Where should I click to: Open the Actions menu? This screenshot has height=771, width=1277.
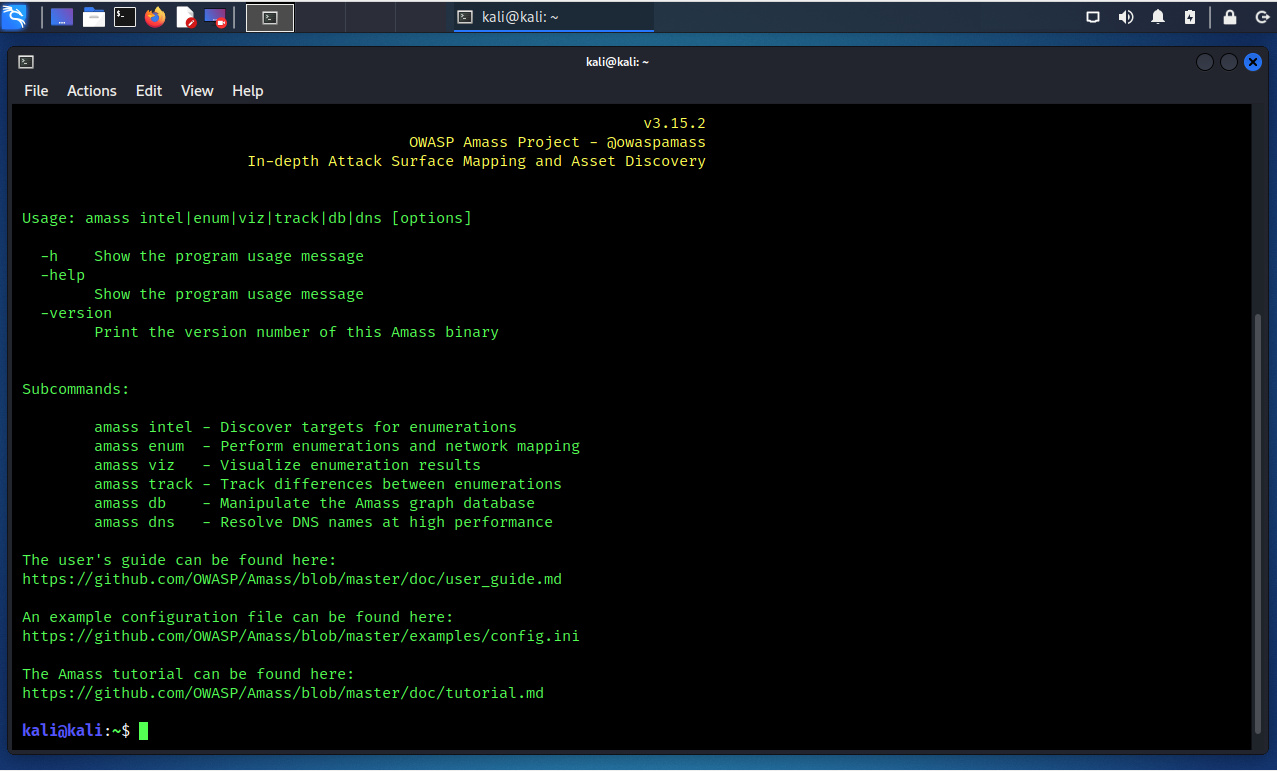click(x=92, y=91)
